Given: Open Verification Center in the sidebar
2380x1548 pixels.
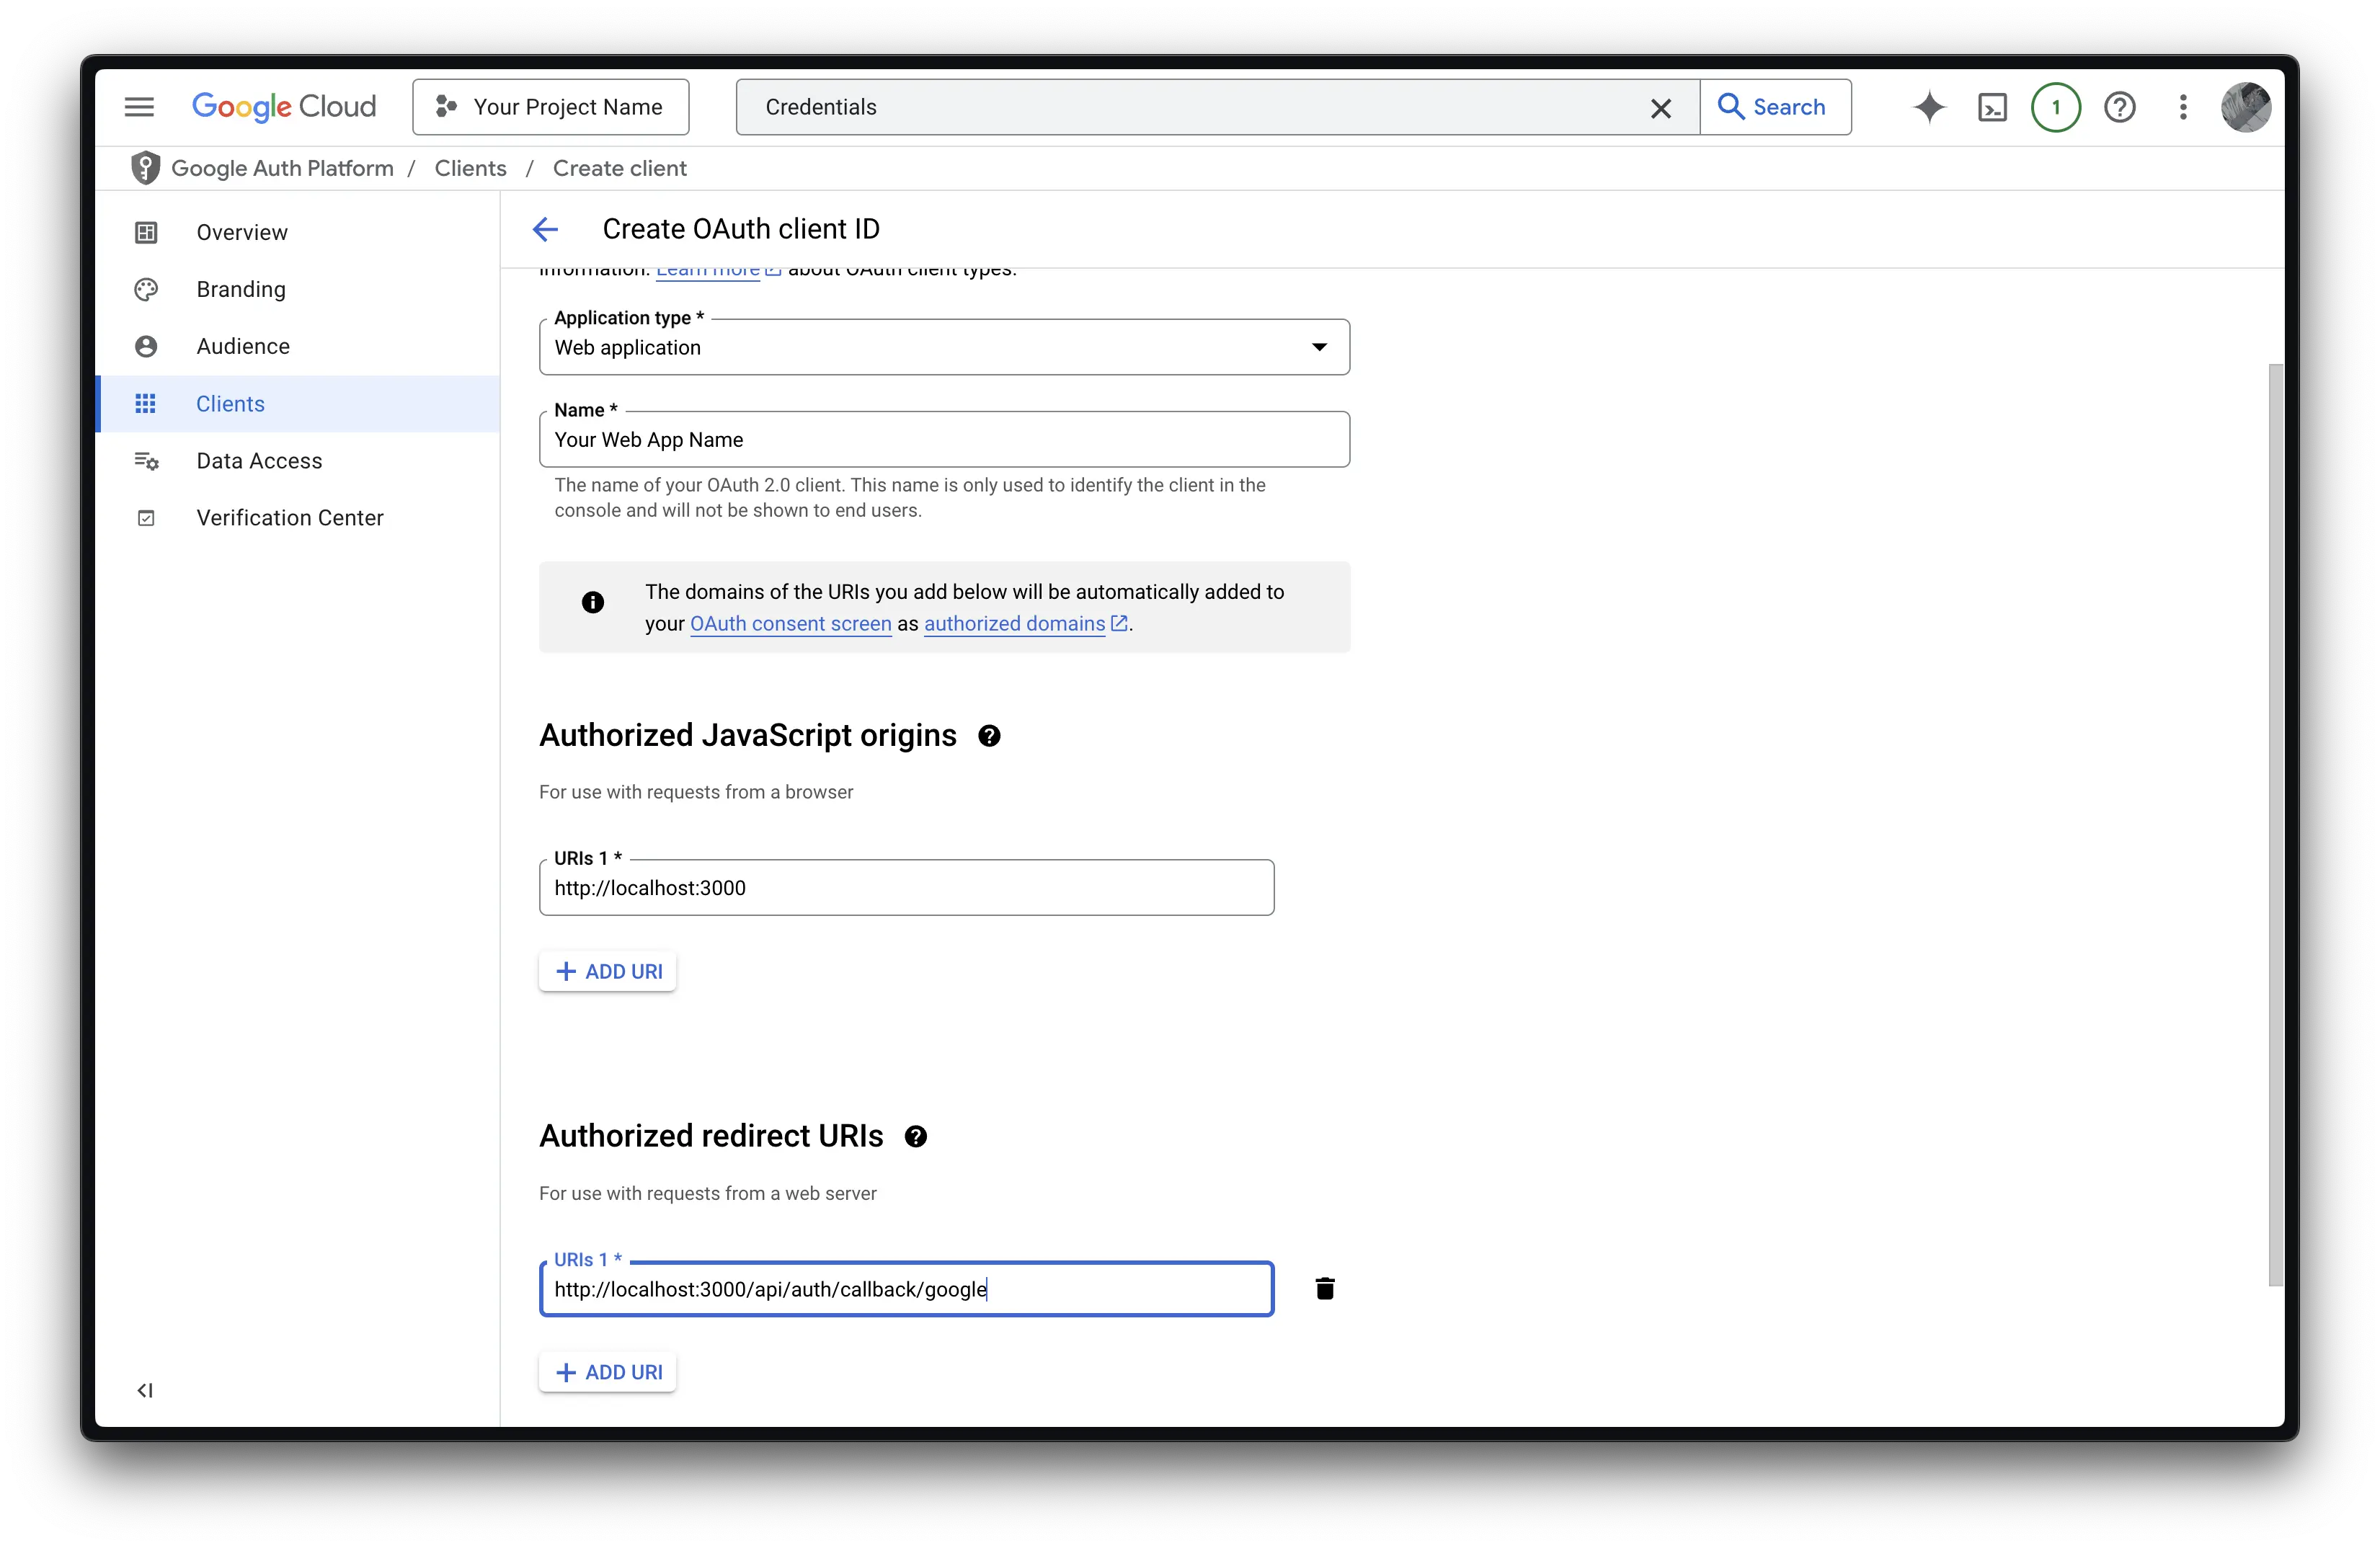Looking at the screenshot, I should 298,518.
